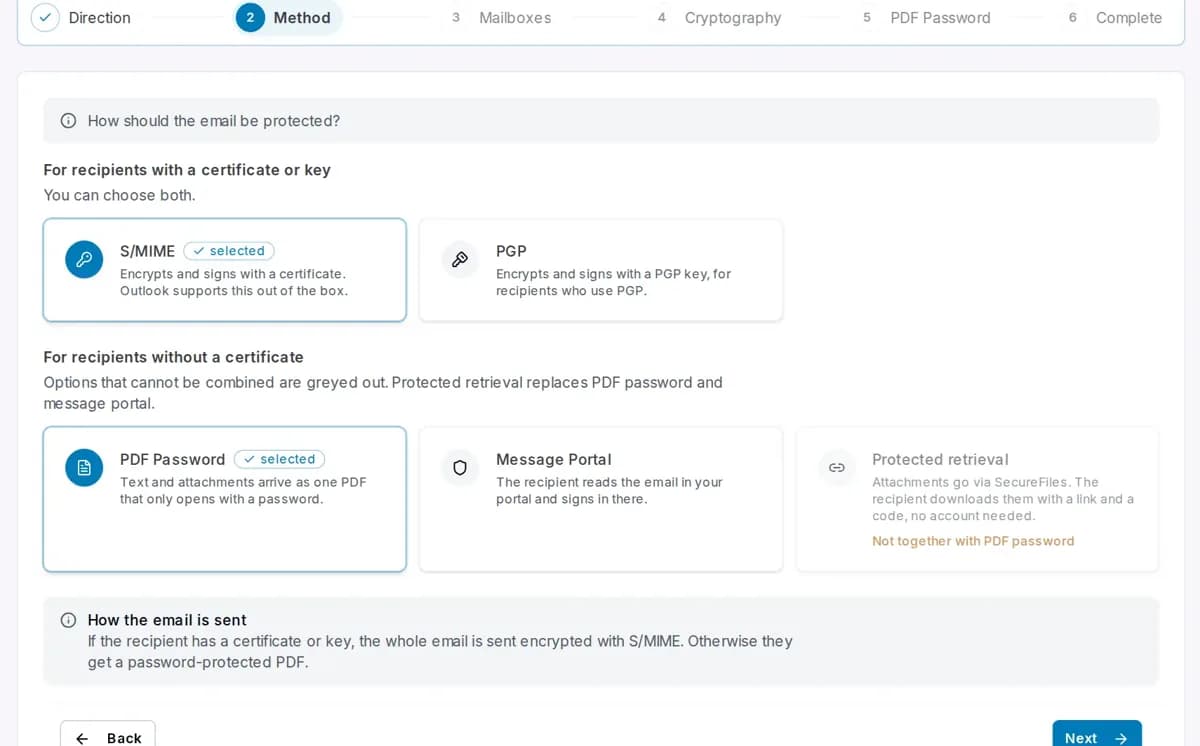Viewport: 1200px width, 746px height.
Task: Select the Message Portal option card
Action: tap(601, 499)
